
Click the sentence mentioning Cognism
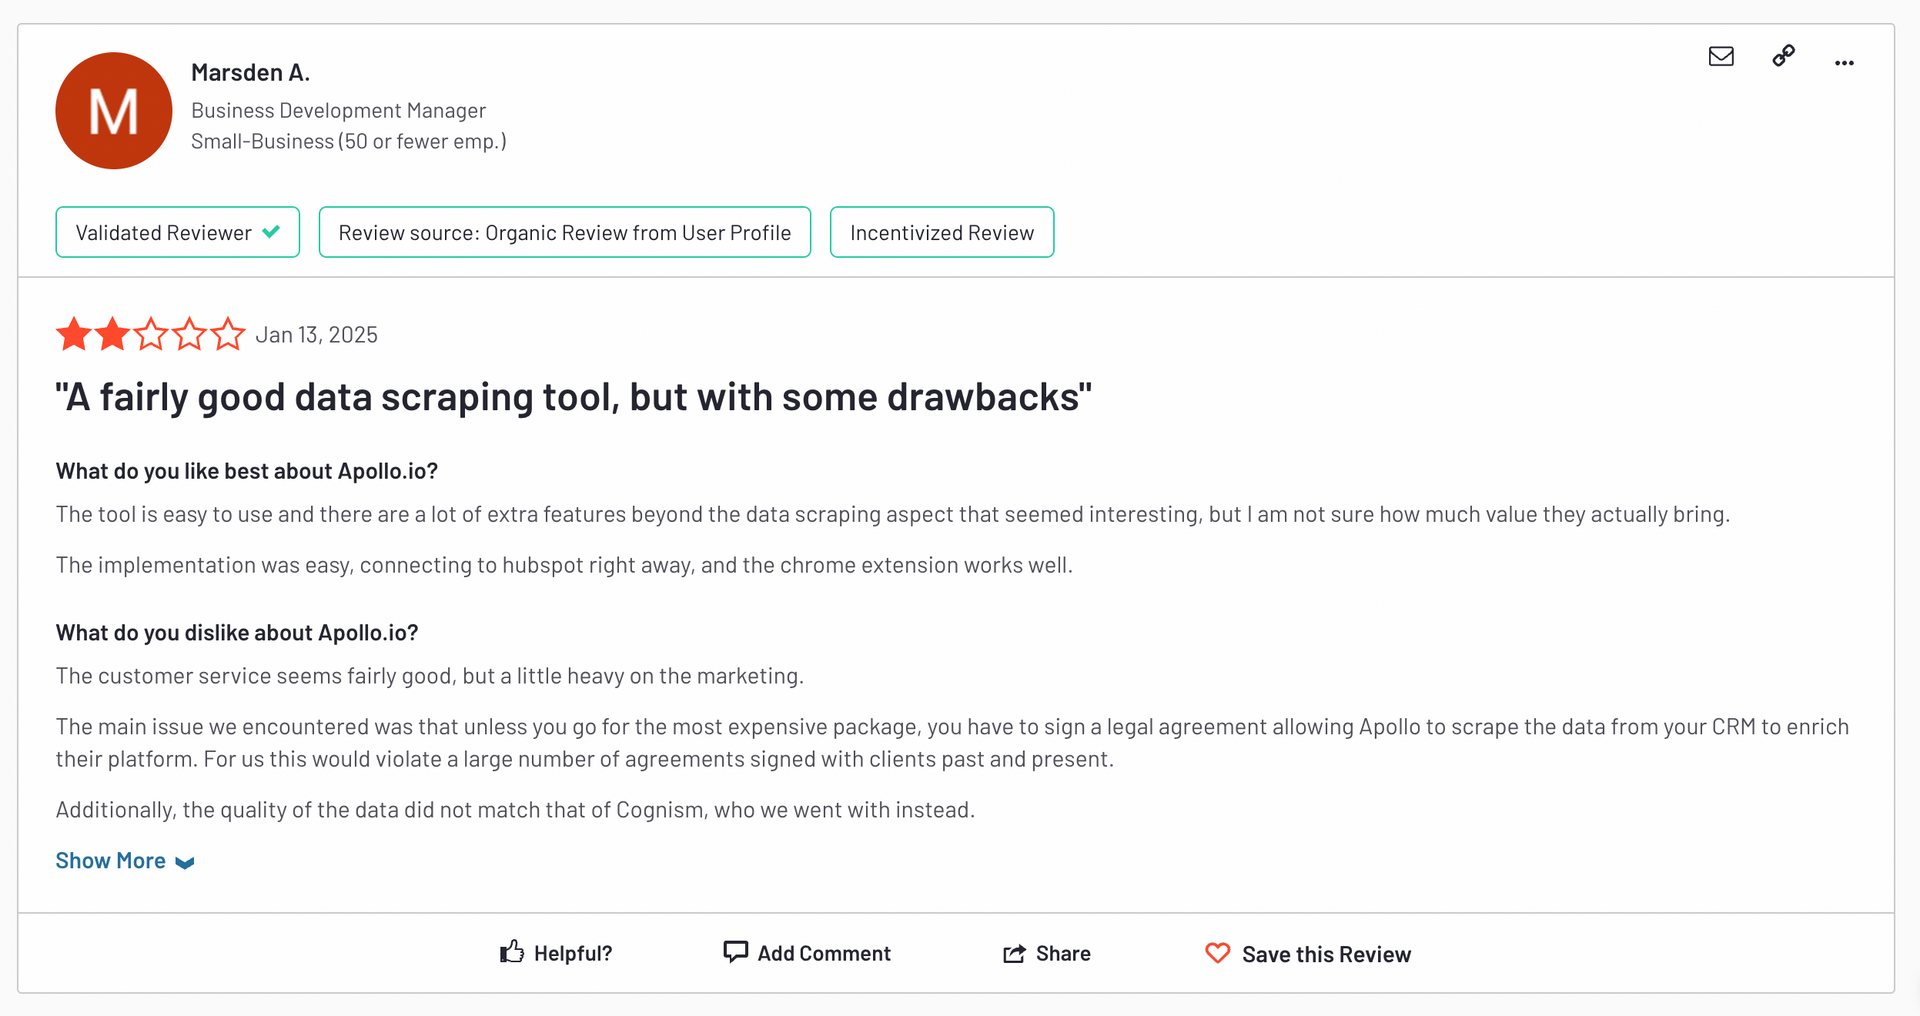point(515,810)
